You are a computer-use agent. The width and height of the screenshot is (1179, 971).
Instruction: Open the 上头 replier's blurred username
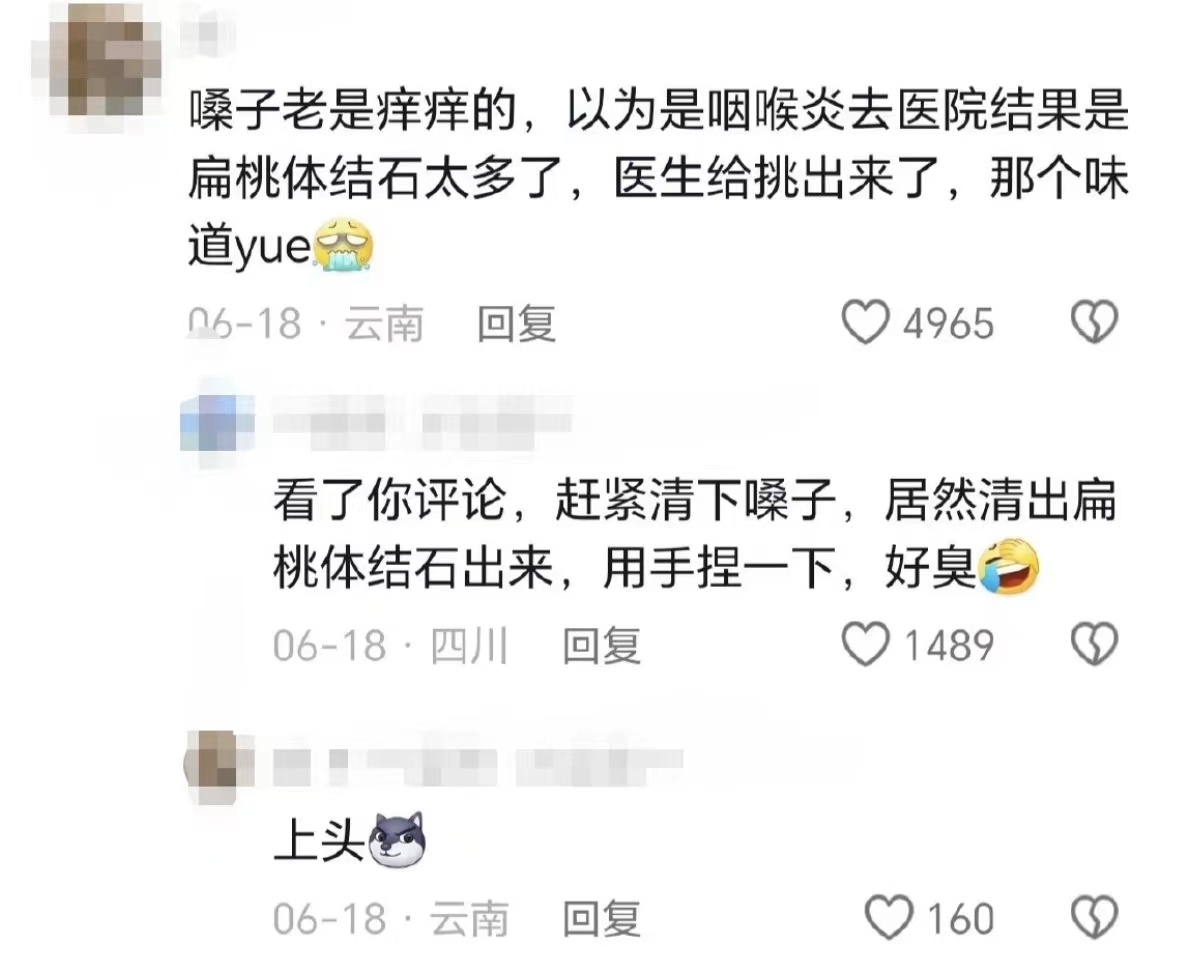[477, 767]
